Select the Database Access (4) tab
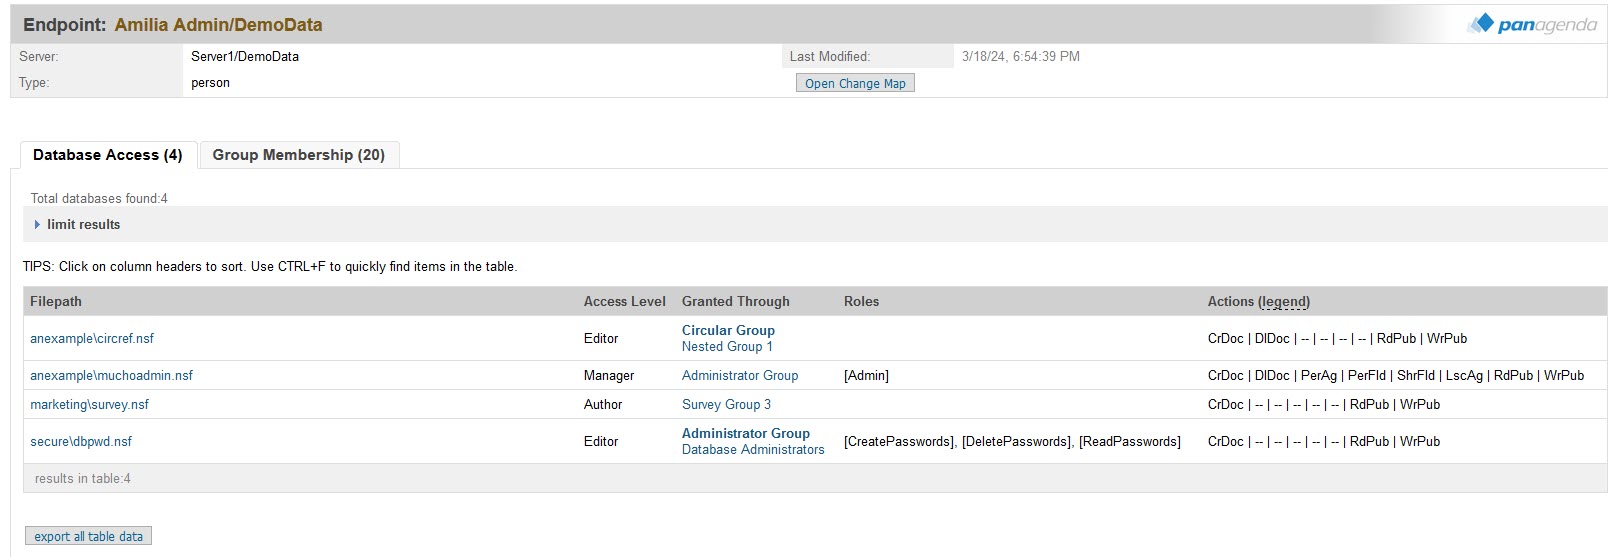Screen dimensions: 1608x557 tap(108, 155)
